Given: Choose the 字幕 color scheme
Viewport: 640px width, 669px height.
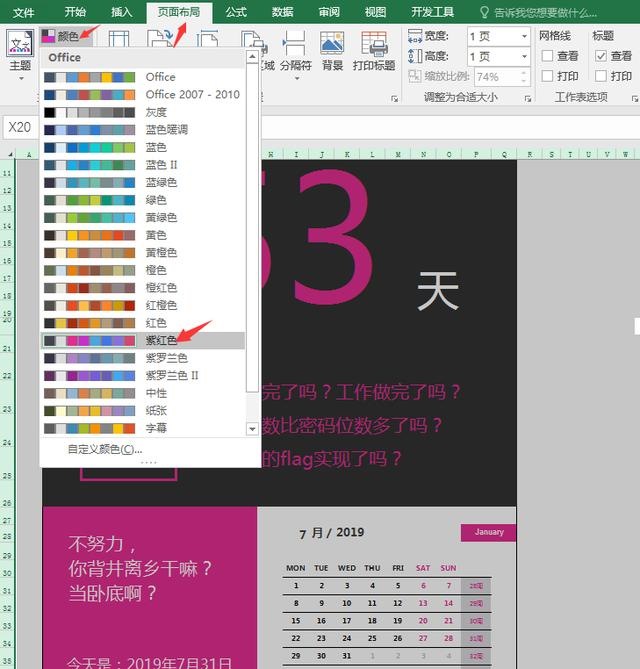Looking at the screenshot, I should 143,428.
